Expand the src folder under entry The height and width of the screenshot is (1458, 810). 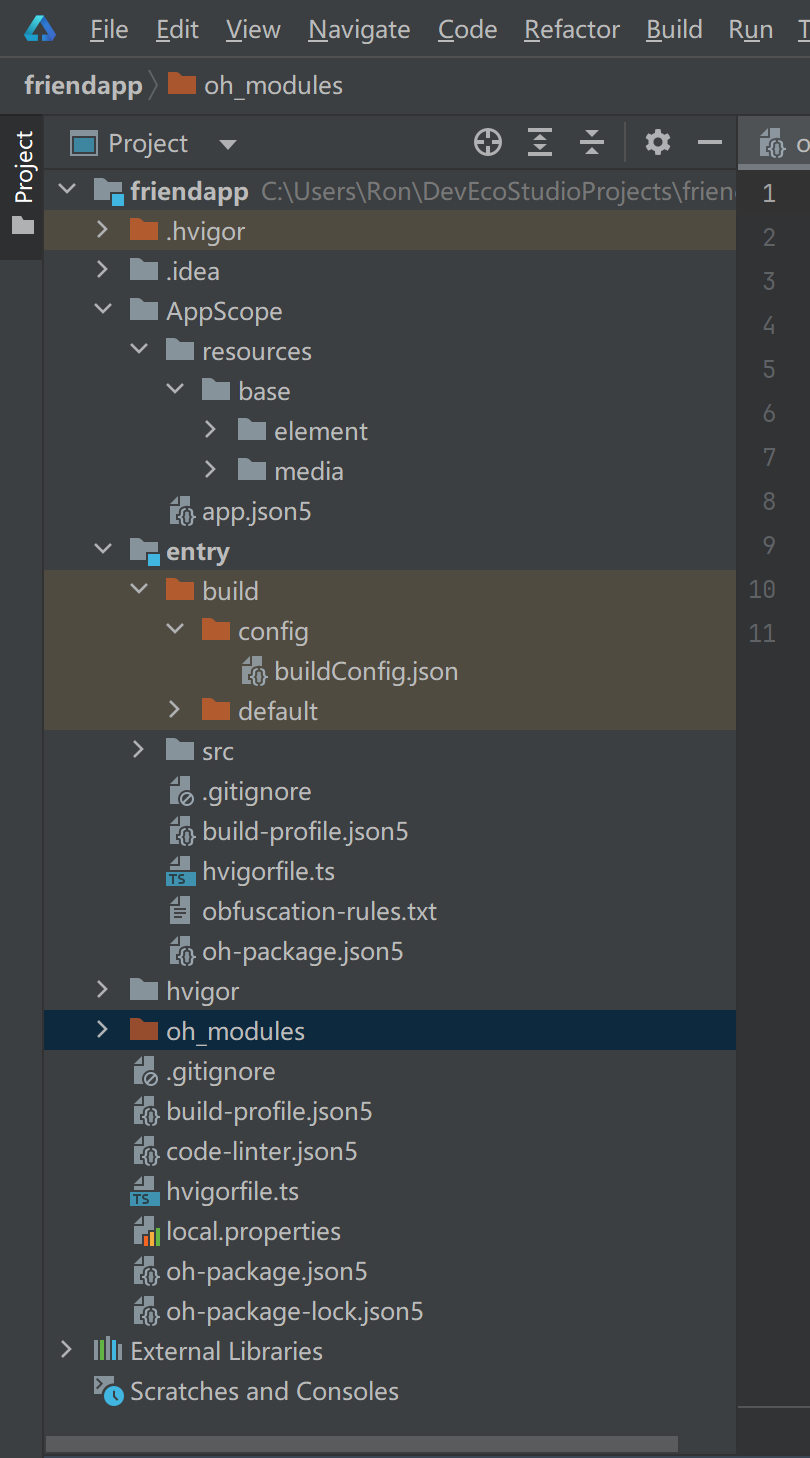[138, 751]
